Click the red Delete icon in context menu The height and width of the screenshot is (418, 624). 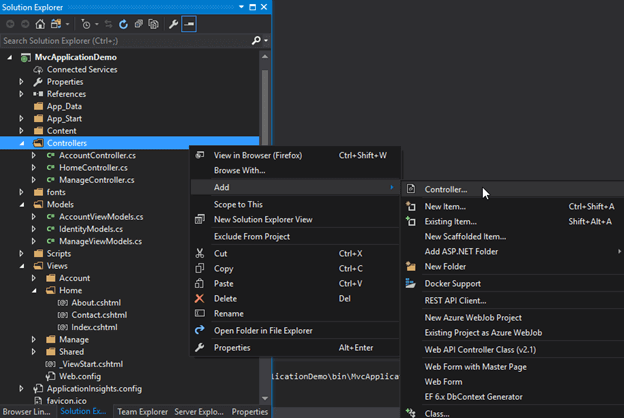(x=199, y=298)
